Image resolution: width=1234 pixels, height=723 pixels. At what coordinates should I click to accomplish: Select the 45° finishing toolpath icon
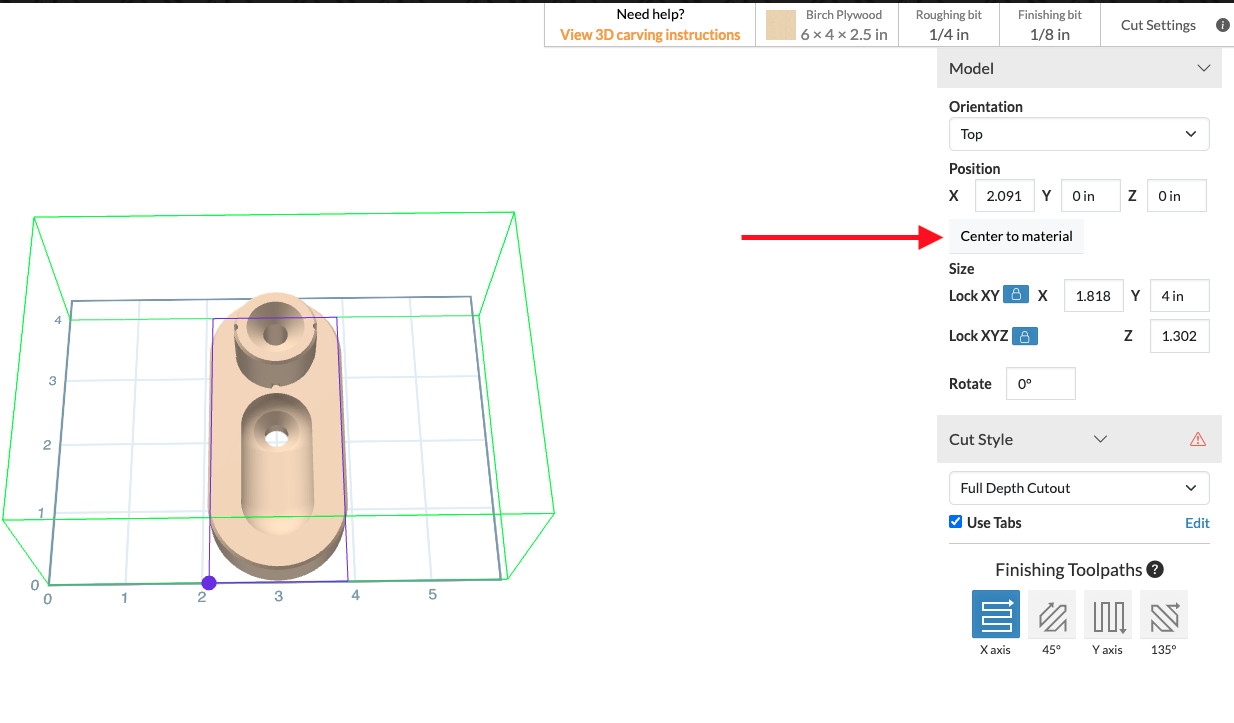(x=1052, y=614)
